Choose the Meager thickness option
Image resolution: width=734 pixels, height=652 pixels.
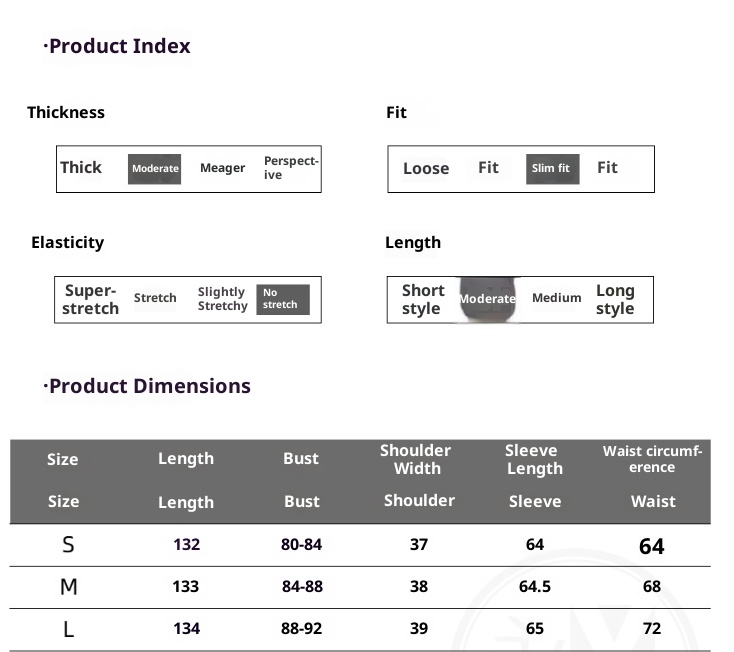tap(222, 168)
